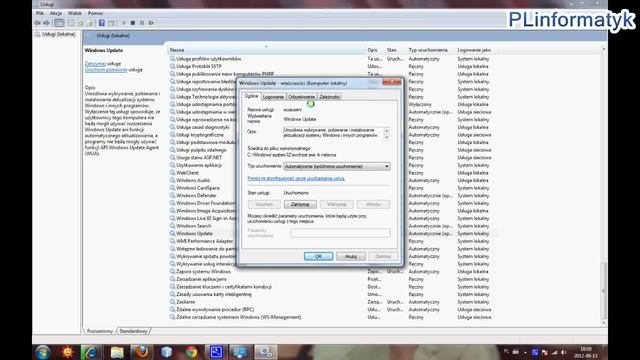Click the Export list toolbar icon
The width and height of the screenshot is (640, 360).
pos(90,23)
